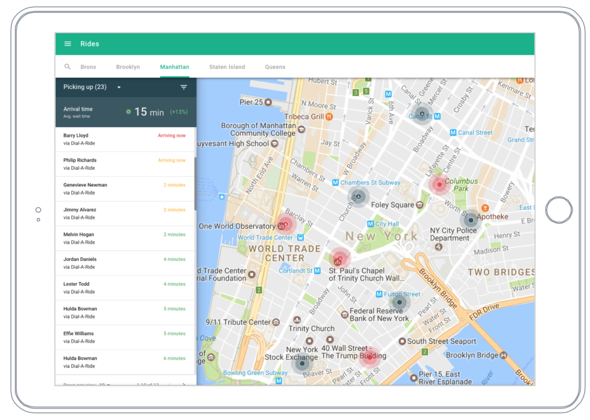Viewport: 590px width, 420px height.
Task: Open Genevieve Newman ride entry
Action: coord(126,189)
